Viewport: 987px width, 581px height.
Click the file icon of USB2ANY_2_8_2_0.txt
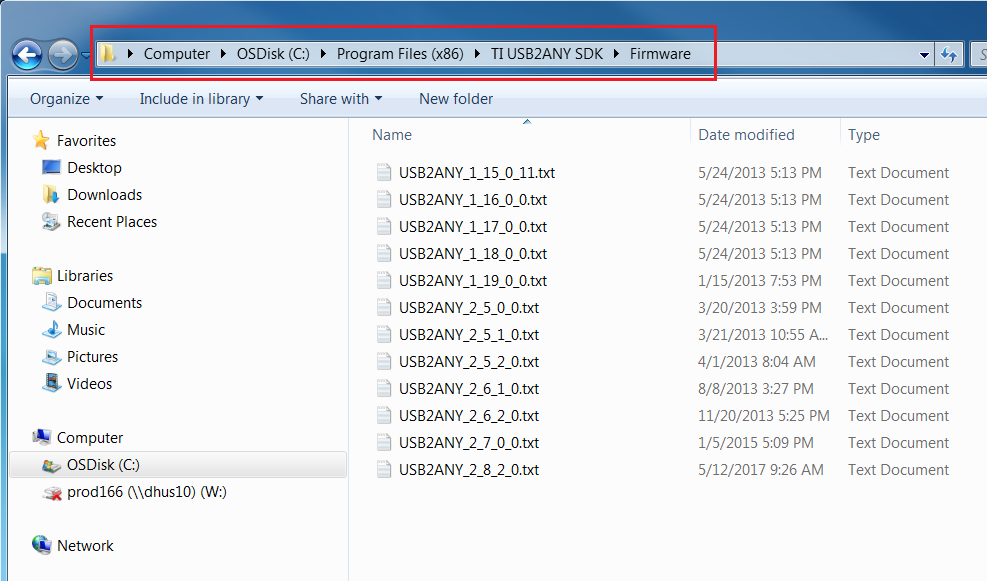384,470
